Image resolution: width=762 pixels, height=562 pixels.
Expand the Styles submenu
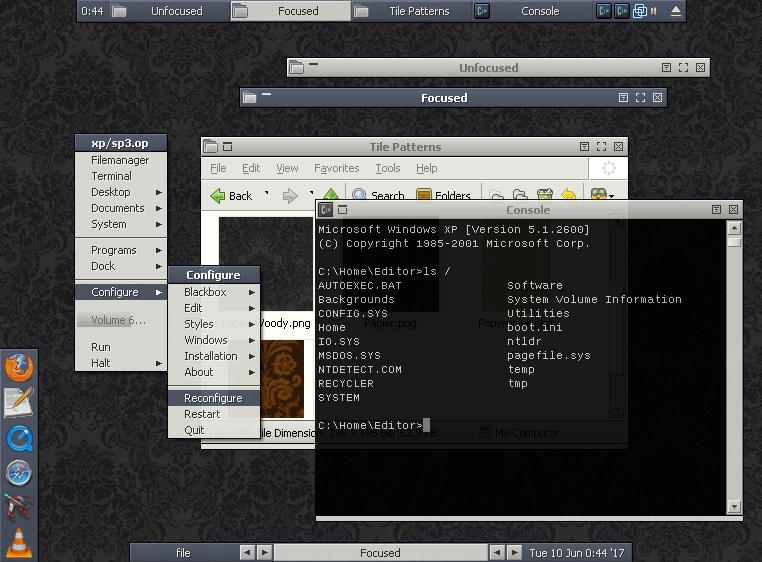214,324
